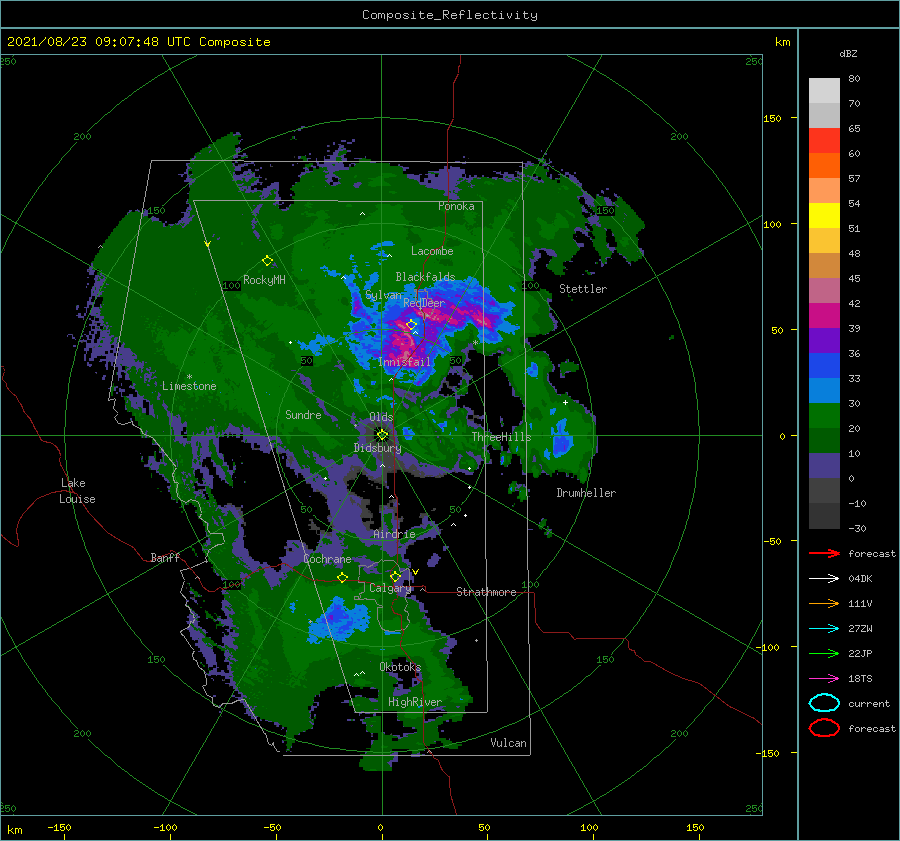900x841 pixels.
Task: Click the Vulcan label on the map
Action: click(508, 742)
